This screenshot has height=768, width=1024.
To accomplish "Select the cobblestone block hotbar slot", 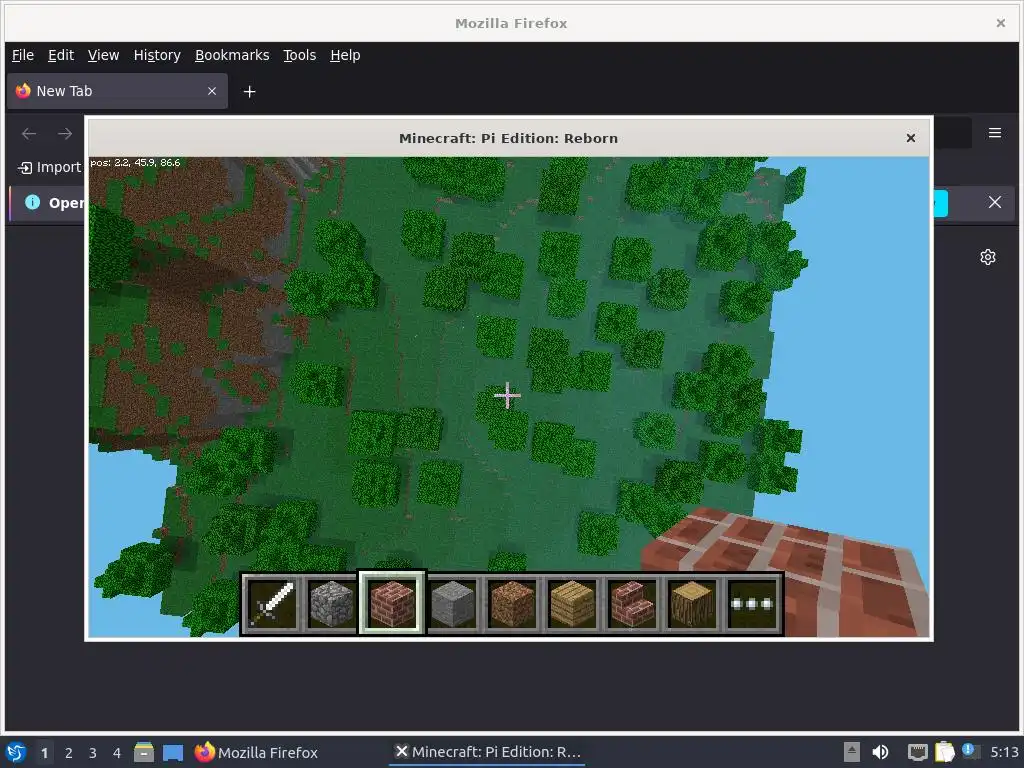I will click(x=332, y=604).
